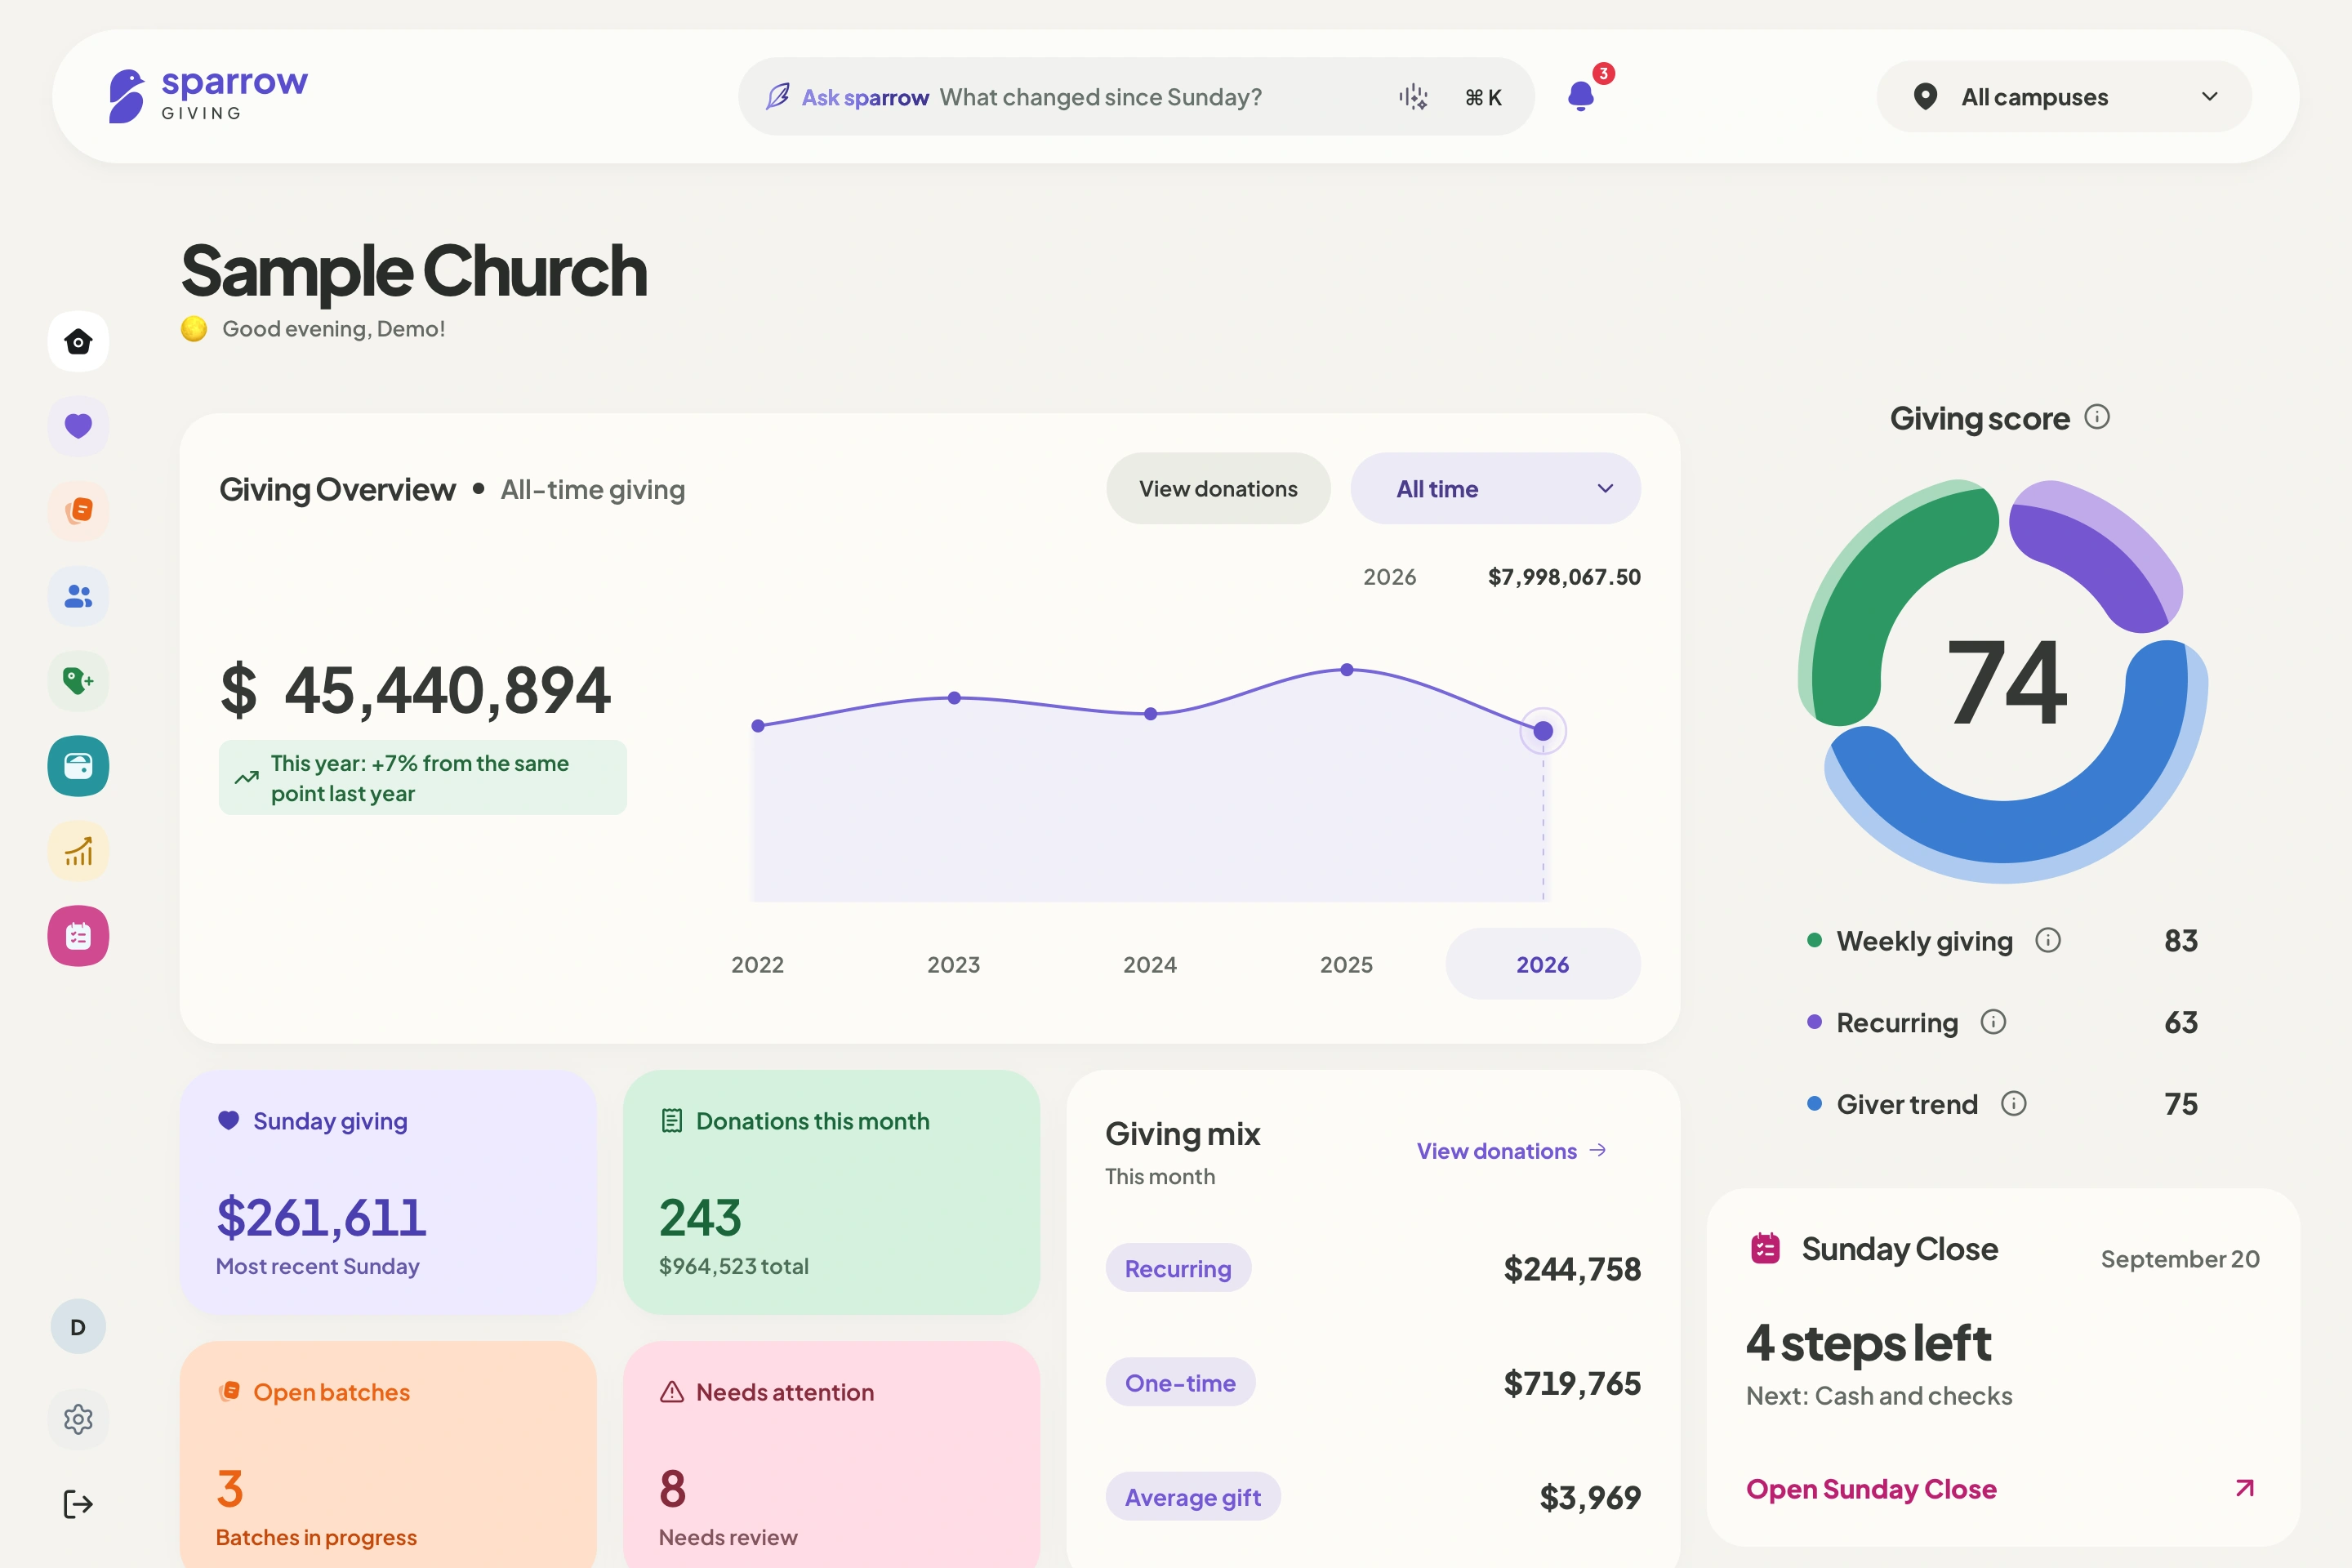Click the Giving score info icon
The height and width of the screenshot is (1568, 2352).
point(2097,417)
